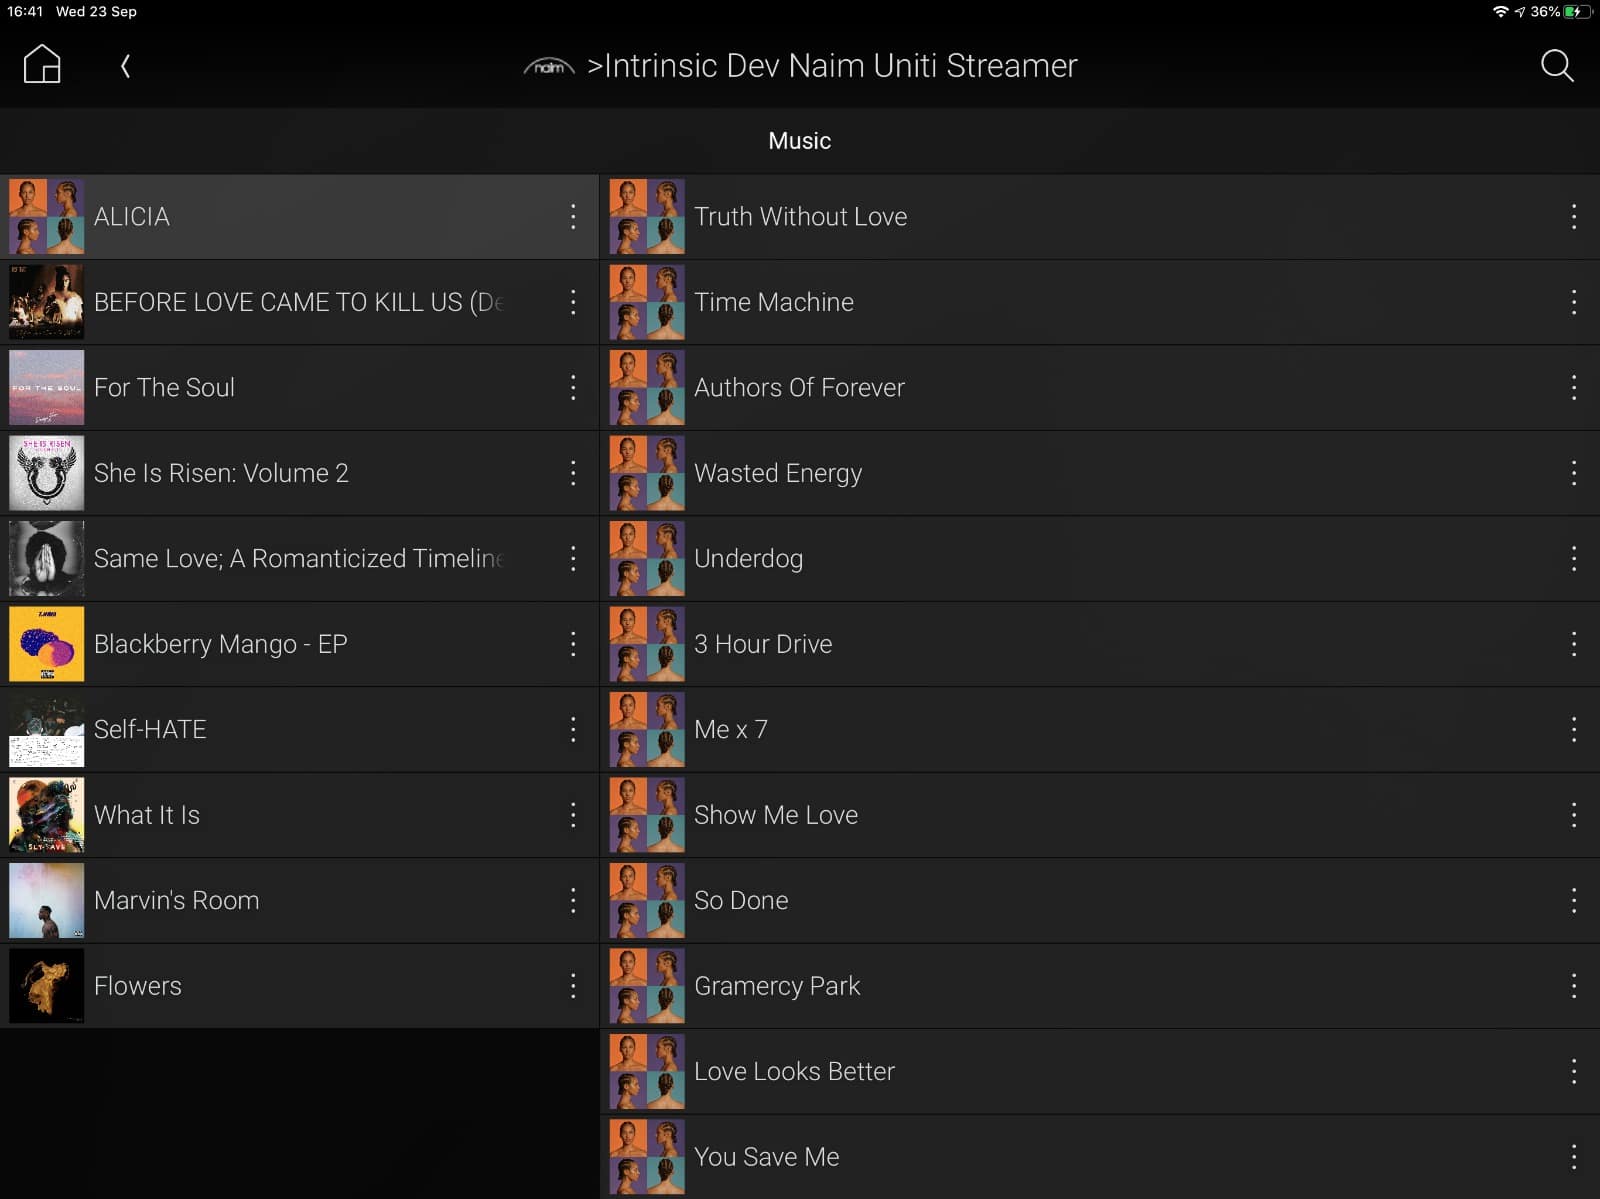The height and width of the screenshot is (1199, 1600).
Task: Open three-dot menu for Flowers album
Action: pyautogui.click(x=573, y=986)
